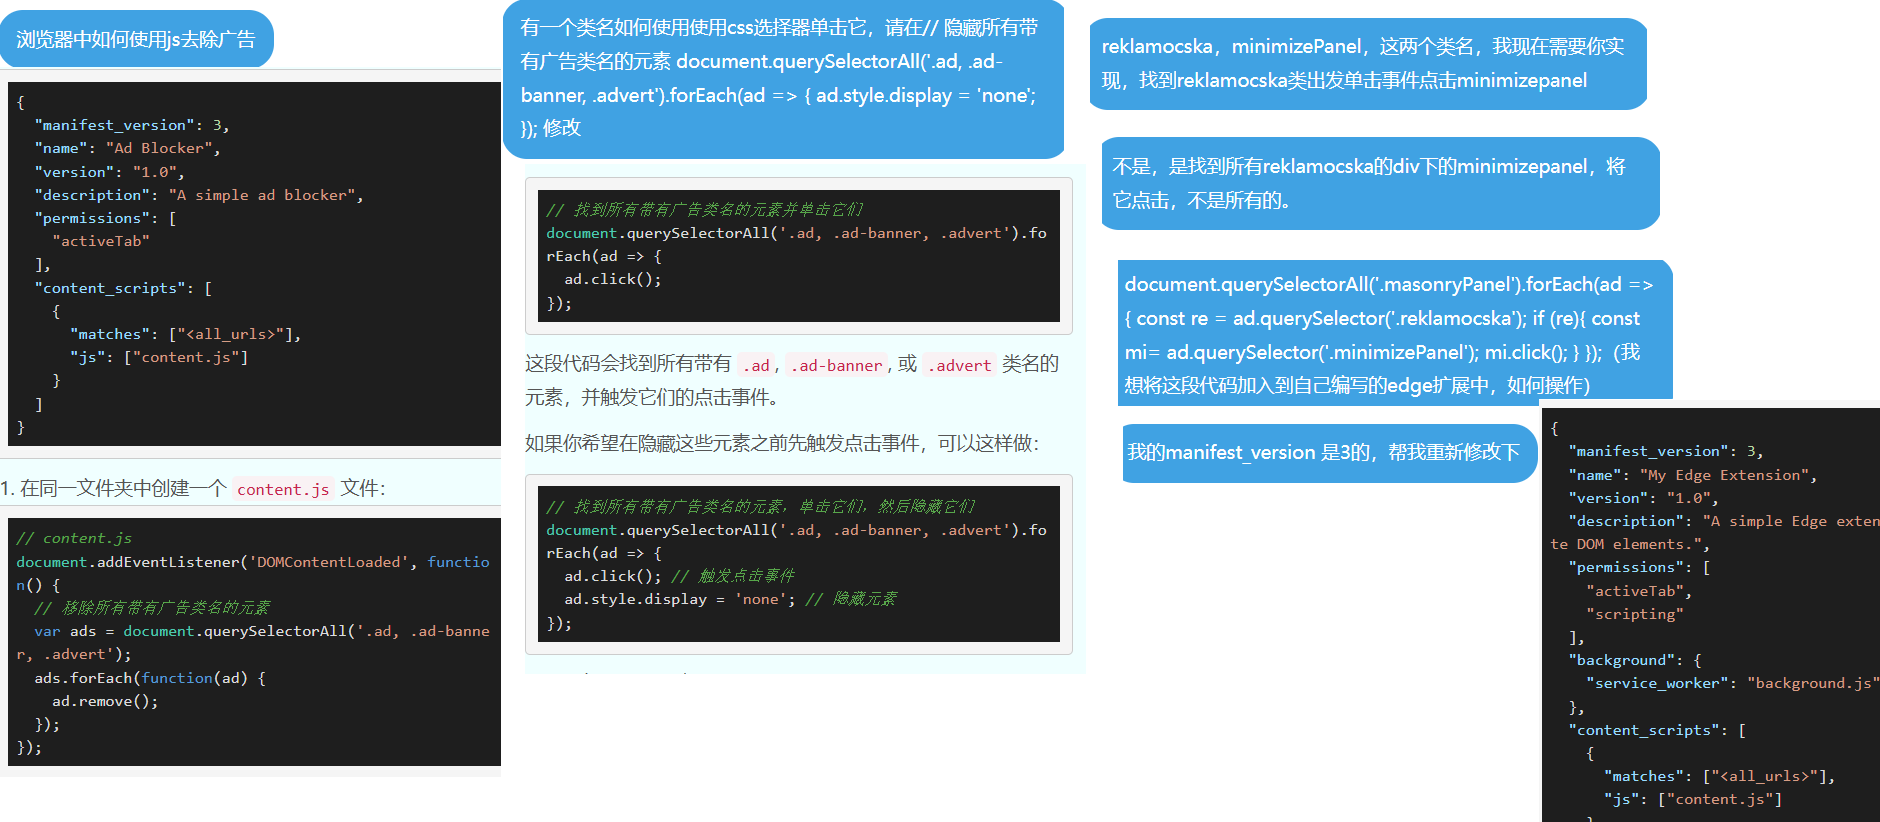Click the 'var ads = document.querySelectorAll' line

(253, 642)
